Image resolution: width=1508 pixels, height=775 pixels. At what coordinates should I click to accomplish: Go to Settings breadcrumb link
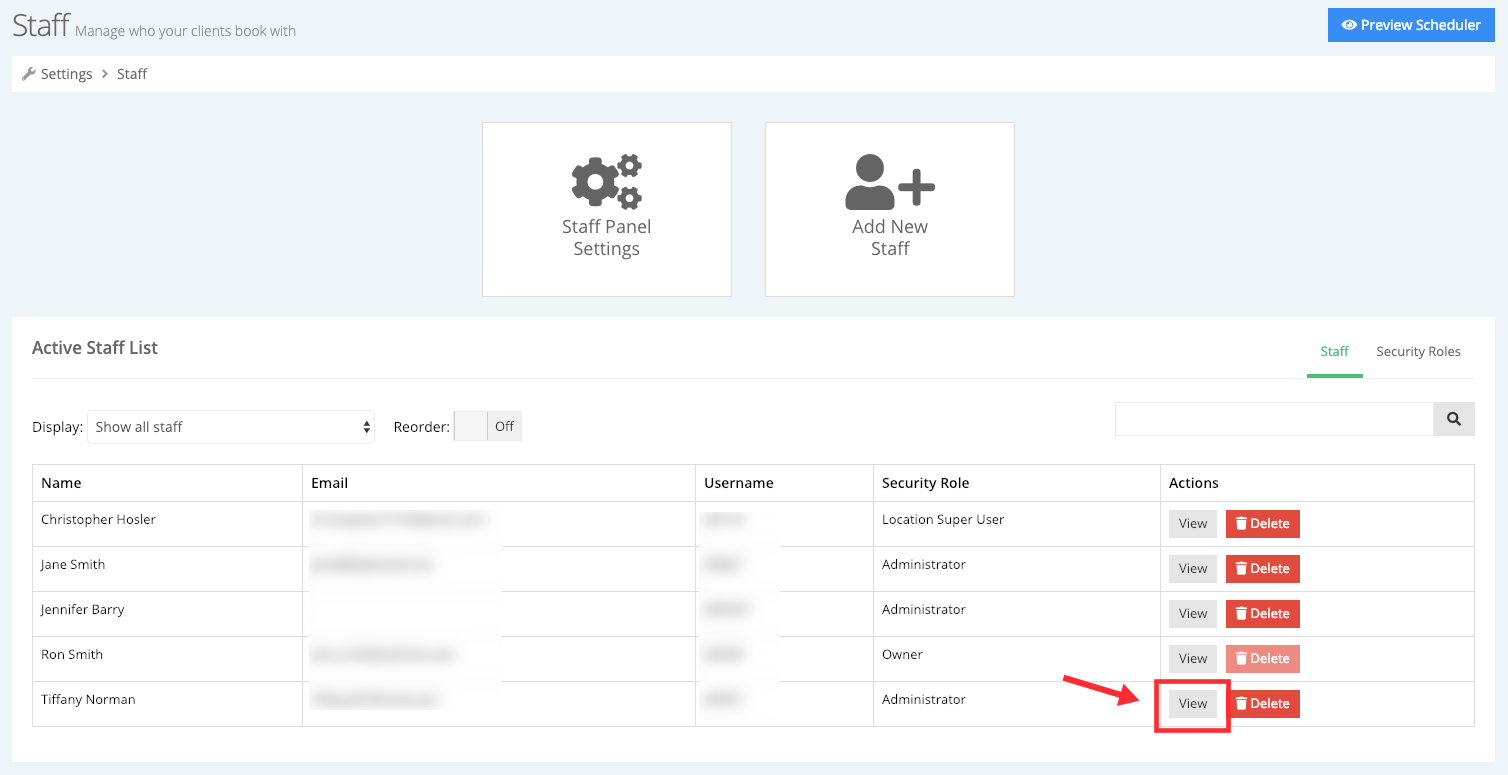click(x=66, y=74)
